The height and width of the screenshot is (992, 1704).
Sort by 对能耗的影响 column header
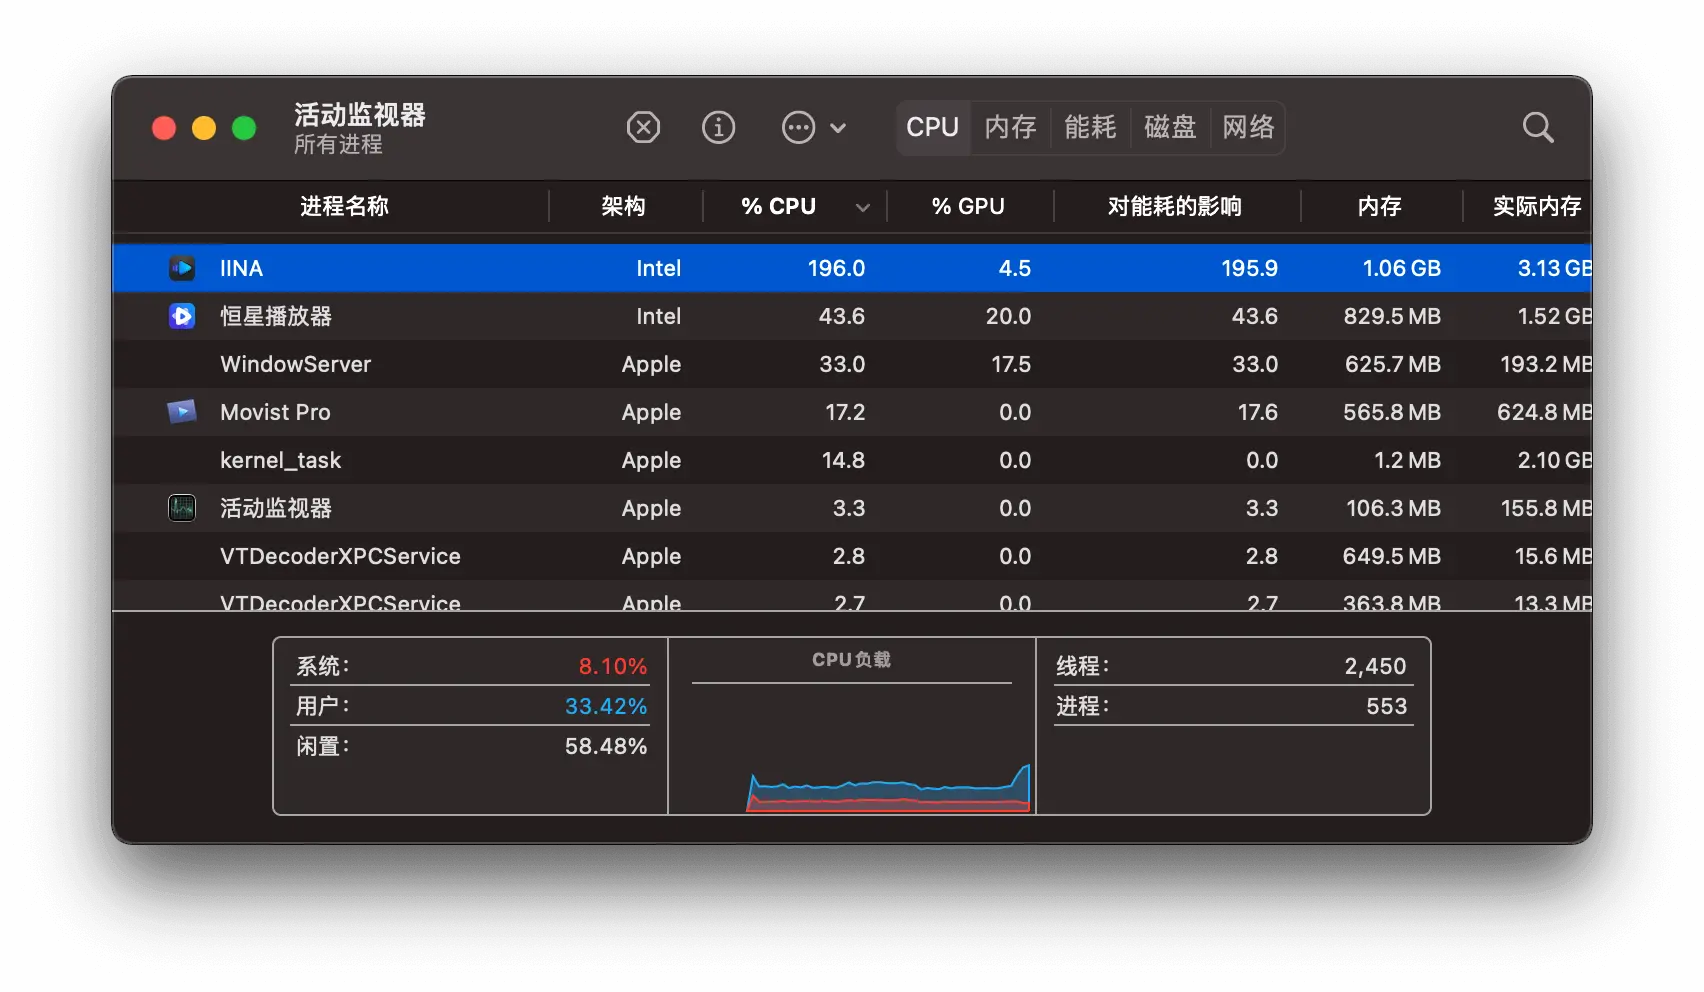click(1175, 207)
